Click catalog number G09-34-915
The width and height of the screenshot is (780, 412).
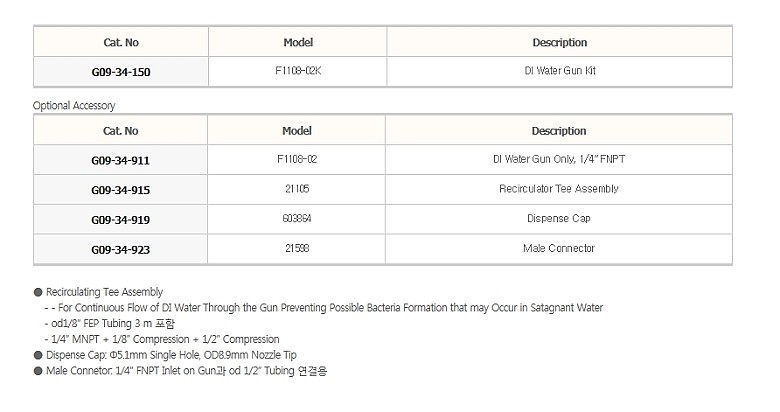tap(120, 190)
